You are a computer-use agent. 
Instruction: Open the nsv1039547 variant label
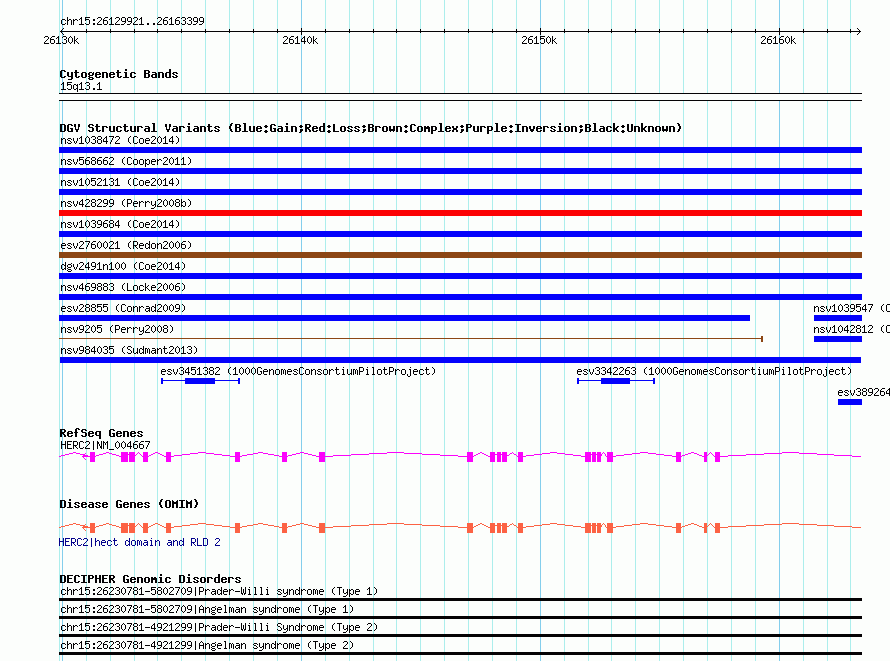coord(851,308)
